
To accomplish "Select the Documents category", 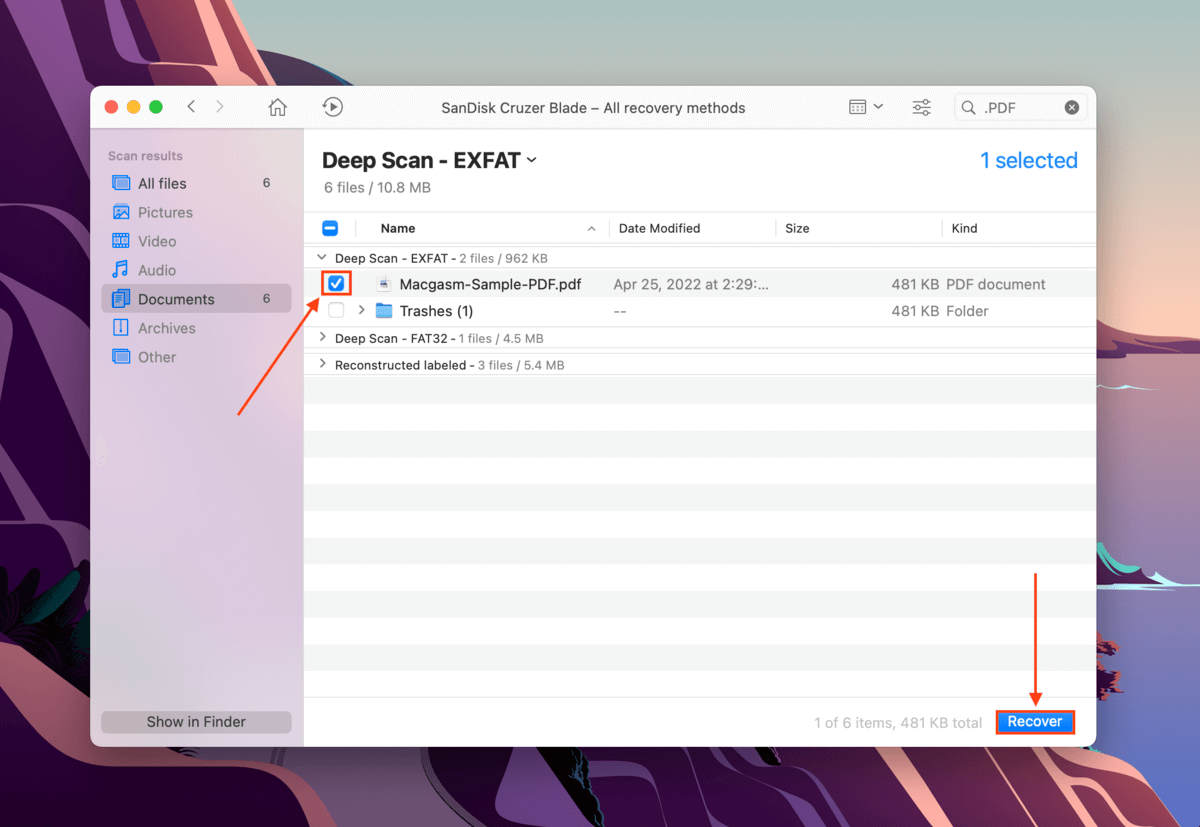I will click(x=196, y=299).
